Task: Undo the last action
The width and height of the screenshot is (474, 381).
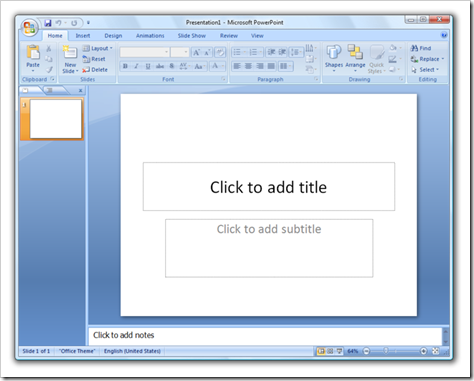Action: (x=58, y=23)
